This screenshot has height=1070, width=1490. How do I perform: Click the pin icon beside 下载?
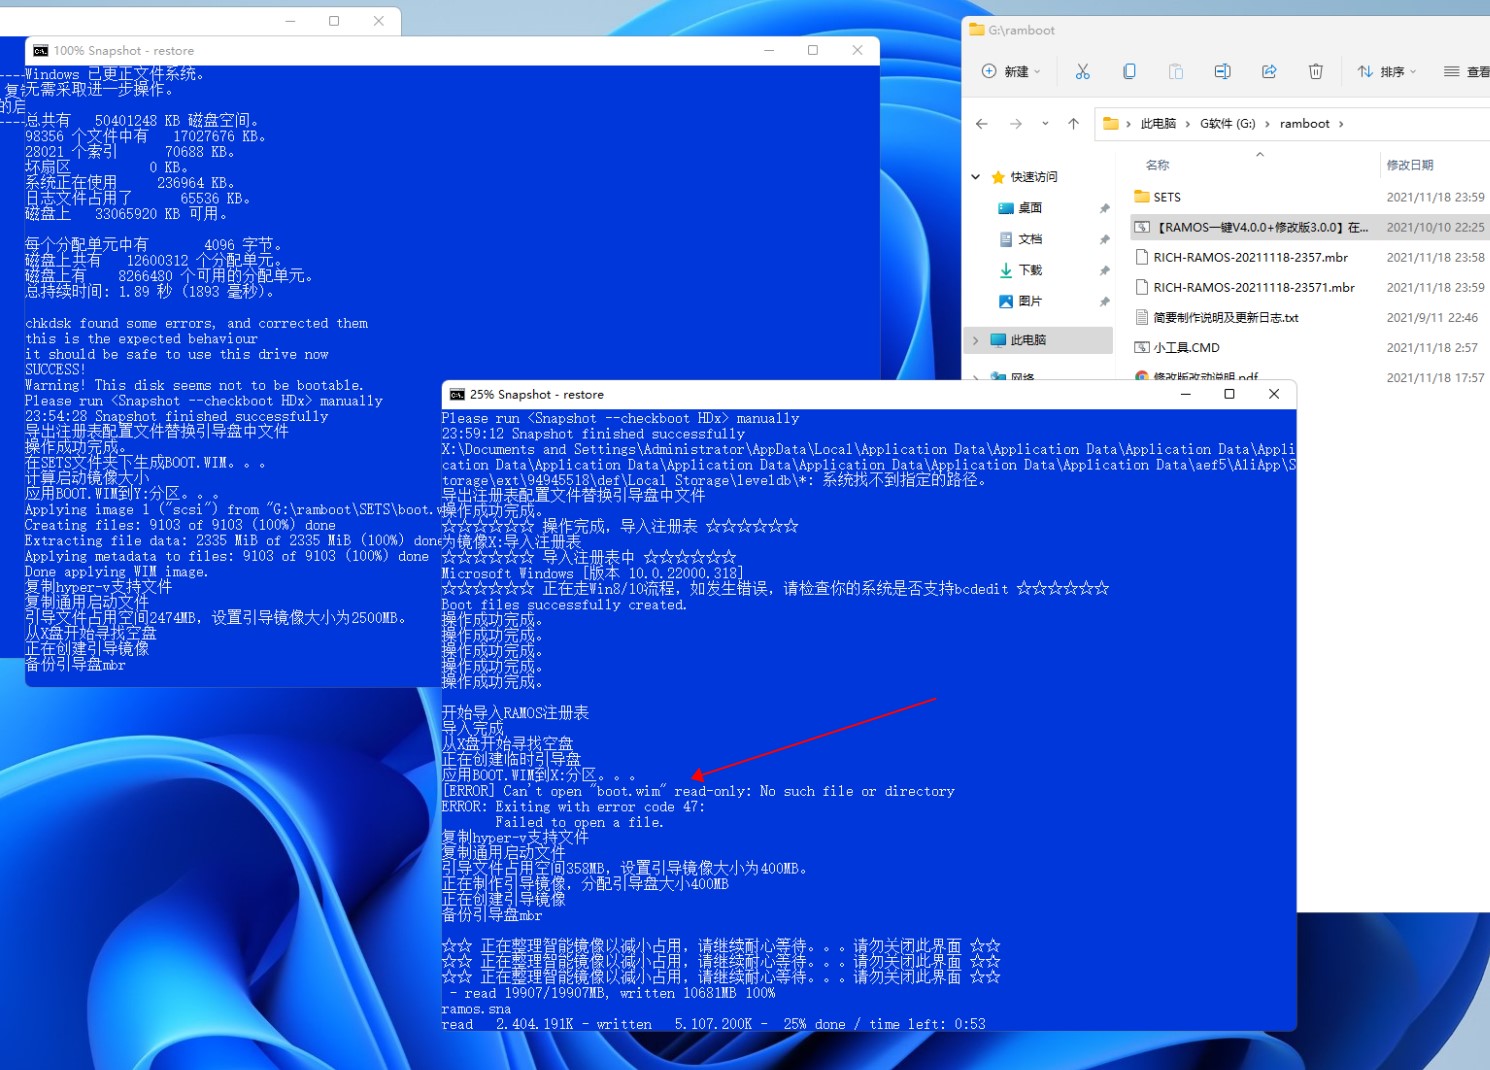tap(1104, 270)
